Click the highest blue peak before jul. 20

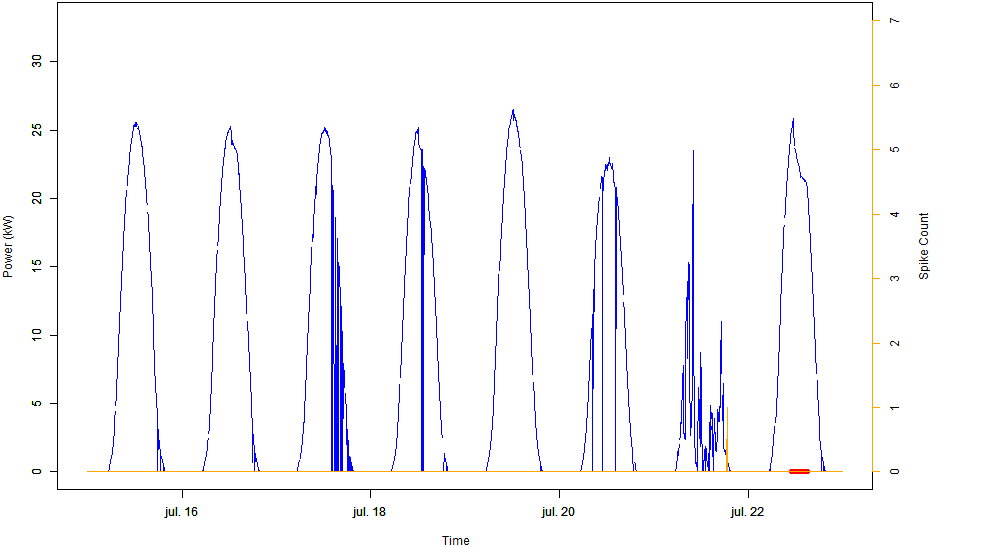513,111
